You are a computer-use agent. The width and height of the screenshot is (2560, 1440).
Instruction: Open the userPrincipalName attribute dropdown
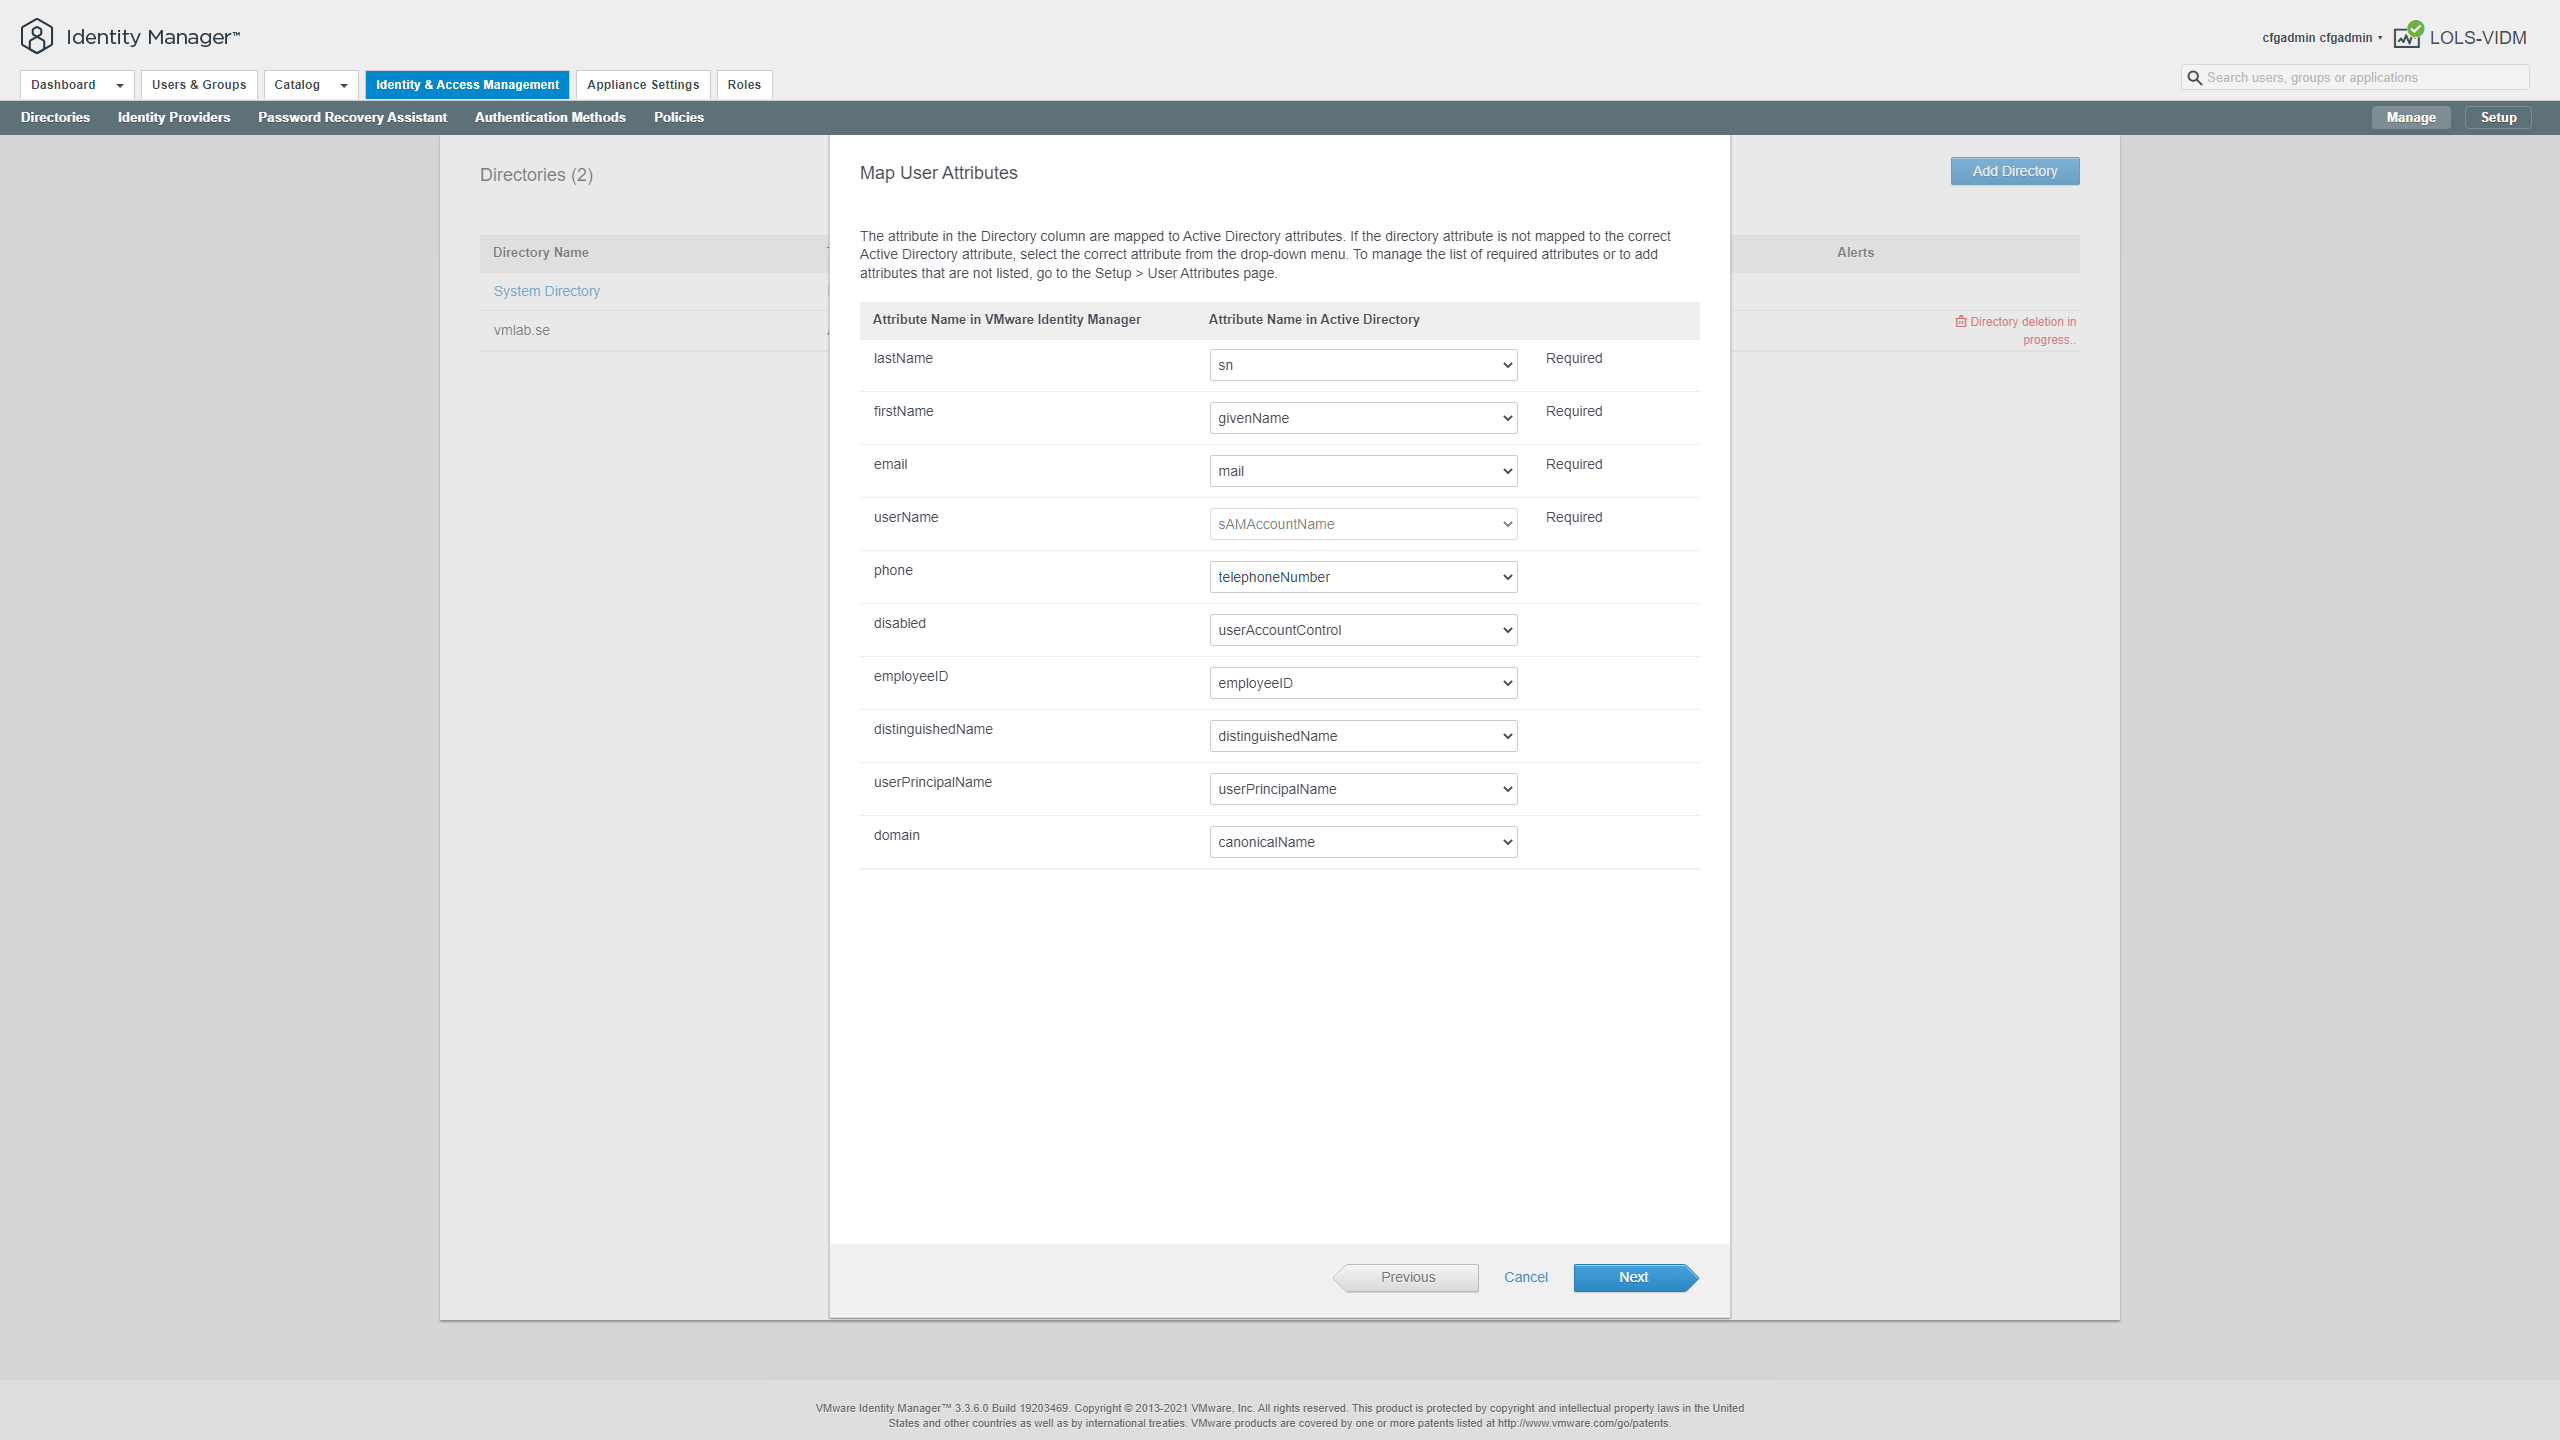tap(1363, 789)
